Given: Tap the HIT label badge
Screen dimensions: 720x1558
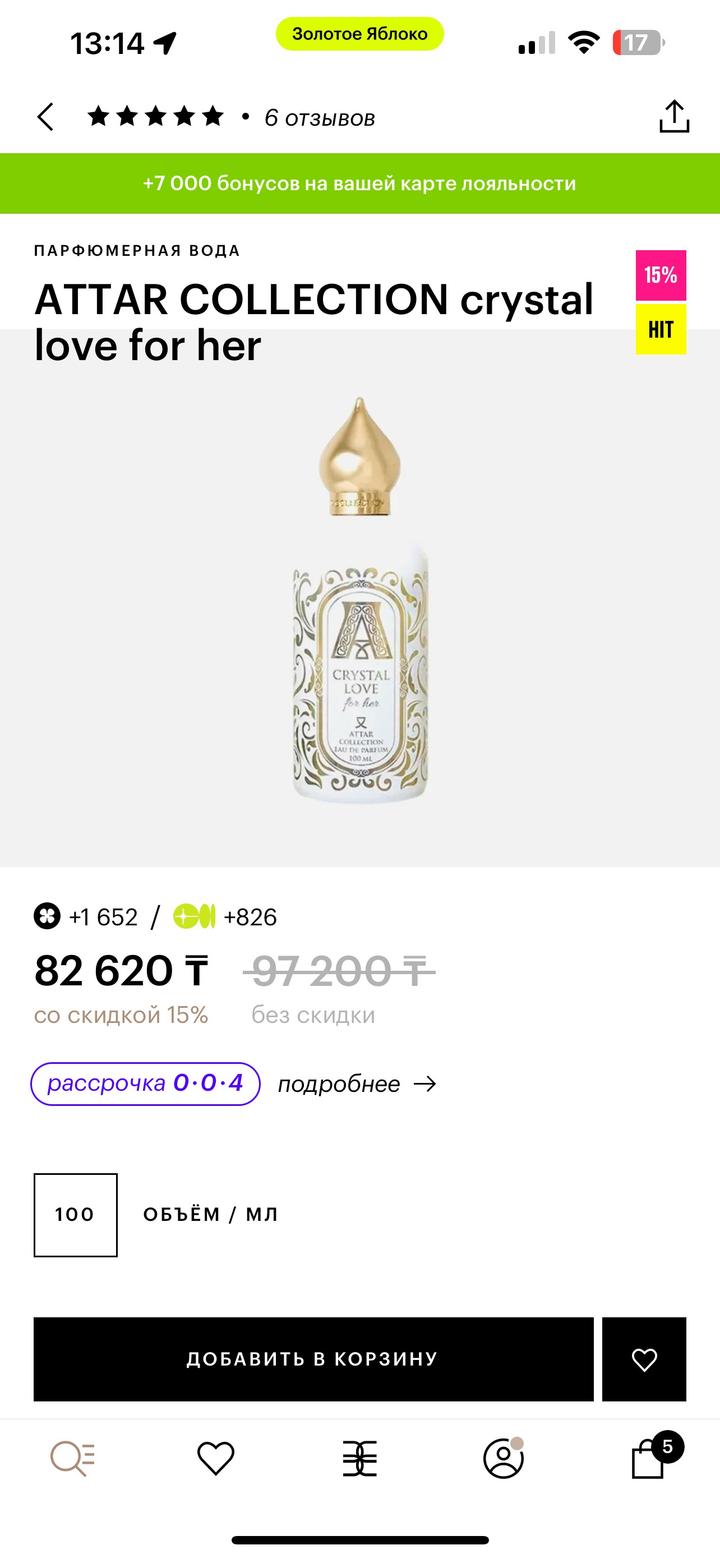Looking at the screenshot, I should pos(661,329).
